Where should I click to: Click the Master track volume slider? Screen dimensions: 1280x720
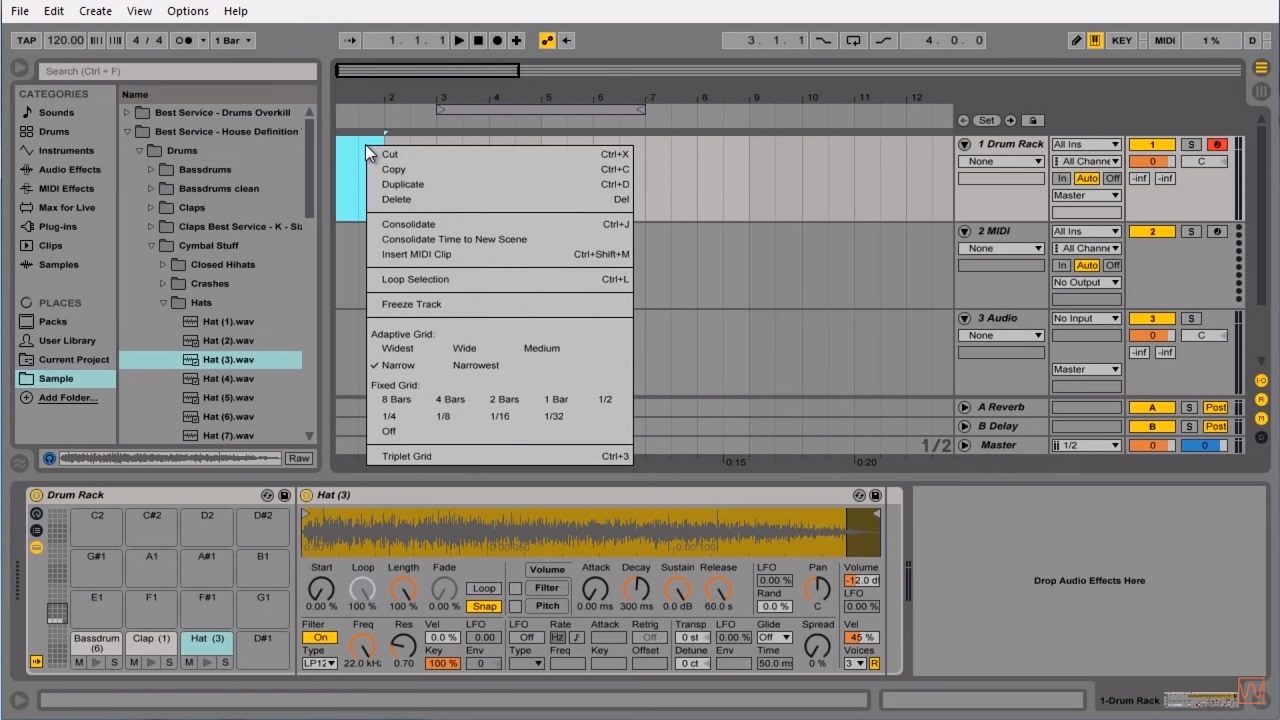click(1151, 445)
